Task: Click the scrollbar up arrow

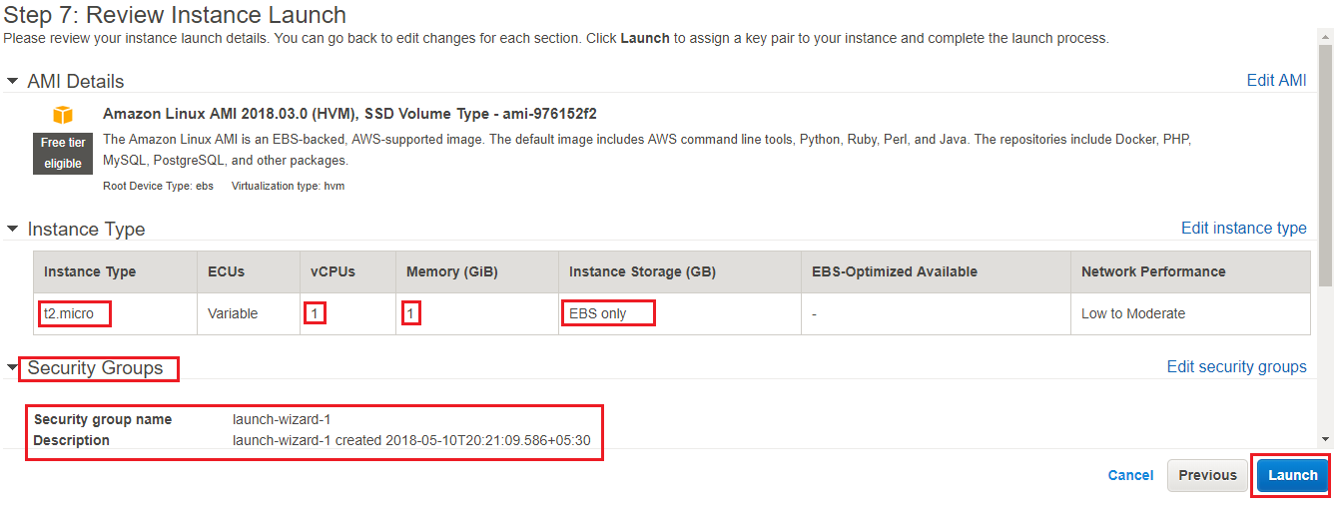Action: 1325,35
